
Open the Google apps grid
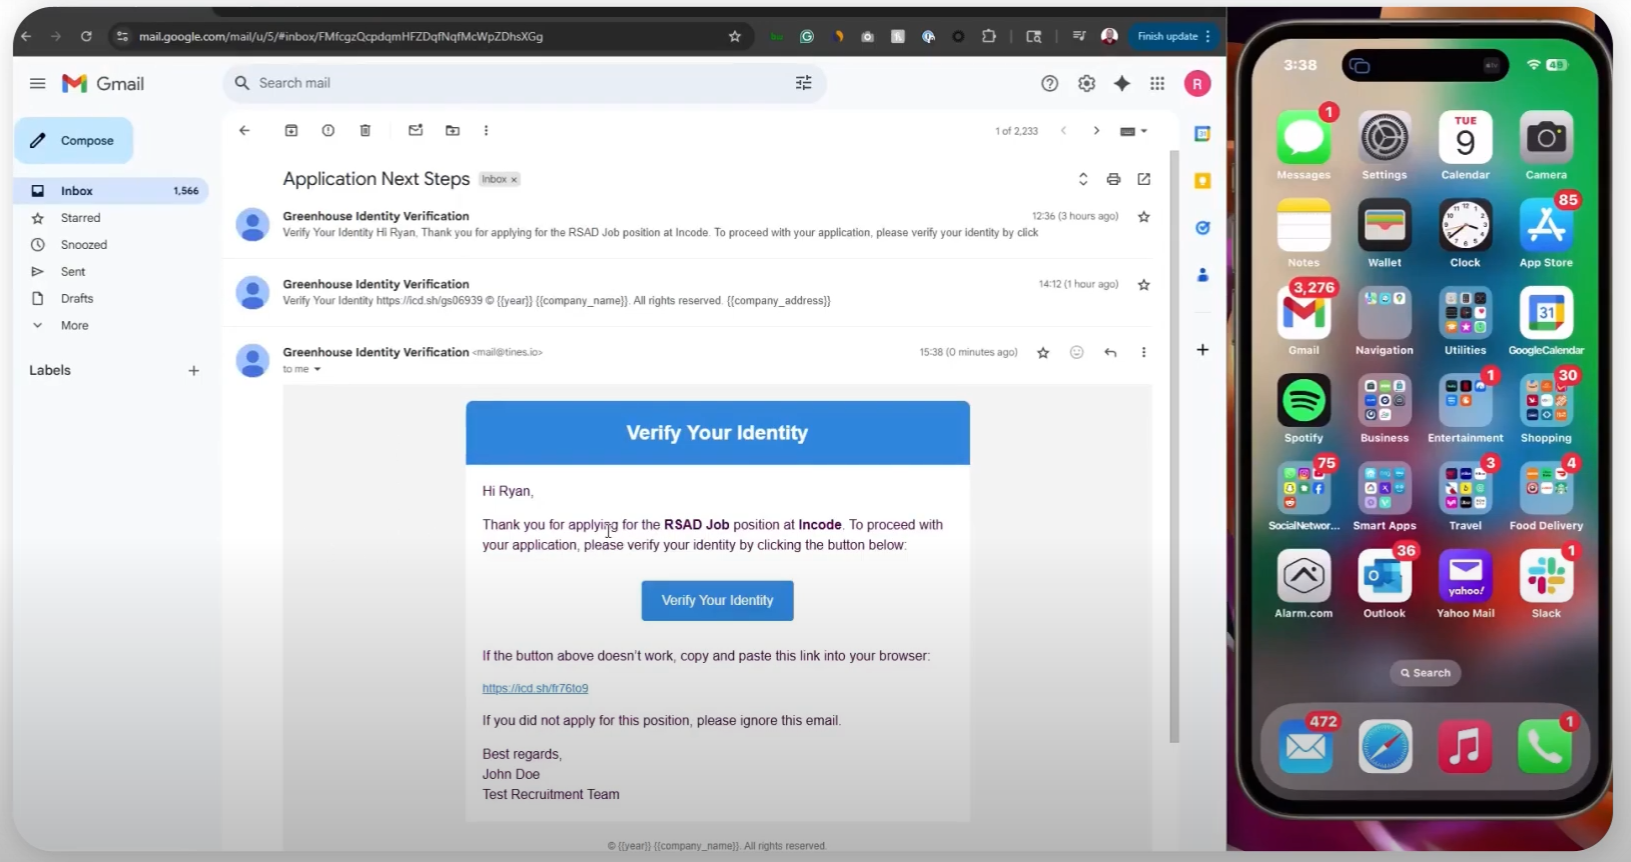click(x=1157, y=84)
